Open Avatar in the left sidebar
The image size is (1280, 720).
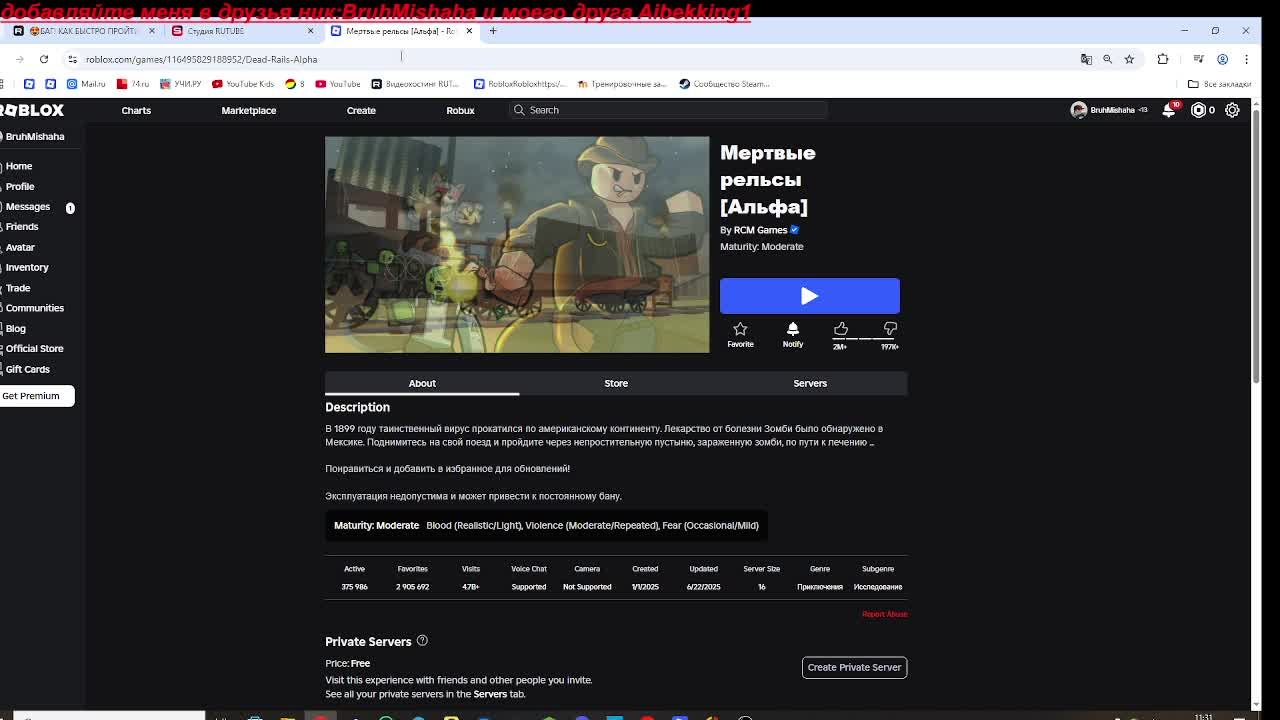click(20, 247)
